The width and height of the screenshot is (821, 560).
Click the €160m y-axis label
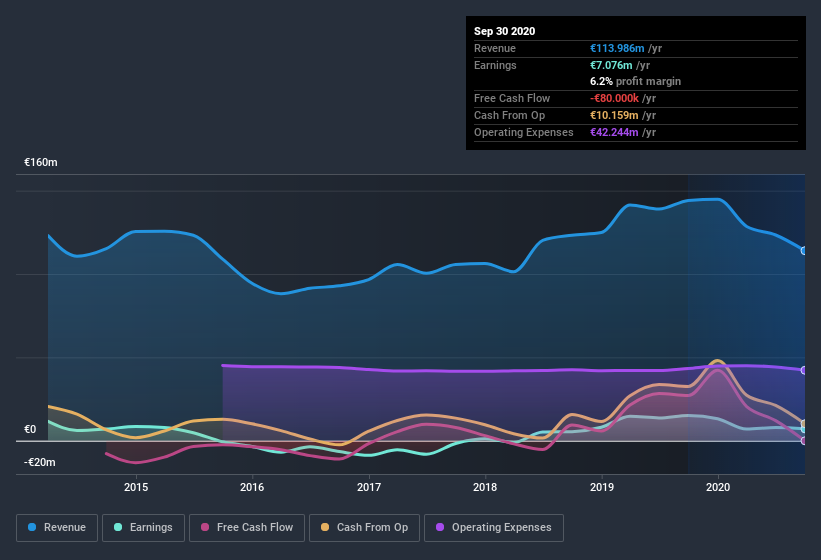[x=41, y=162]
